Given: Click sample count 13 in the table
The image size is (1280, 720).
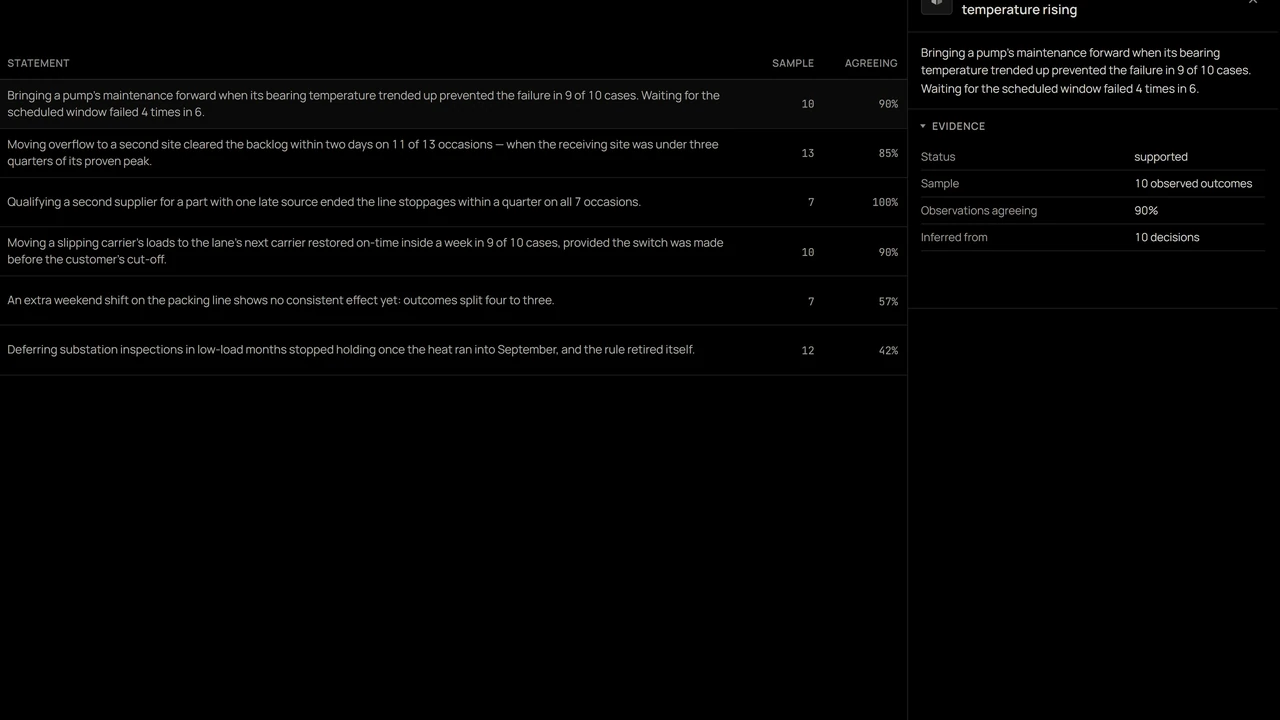Looking at the screenshot, I should tap(808, 154).
